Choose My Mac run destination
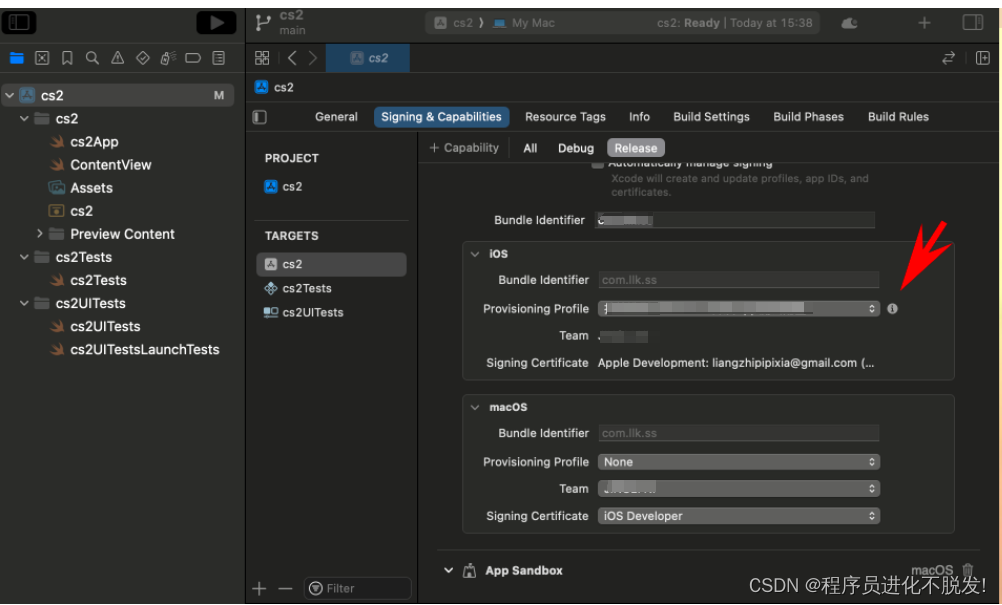The image size is (1002, 605). [x=524, y=23]
